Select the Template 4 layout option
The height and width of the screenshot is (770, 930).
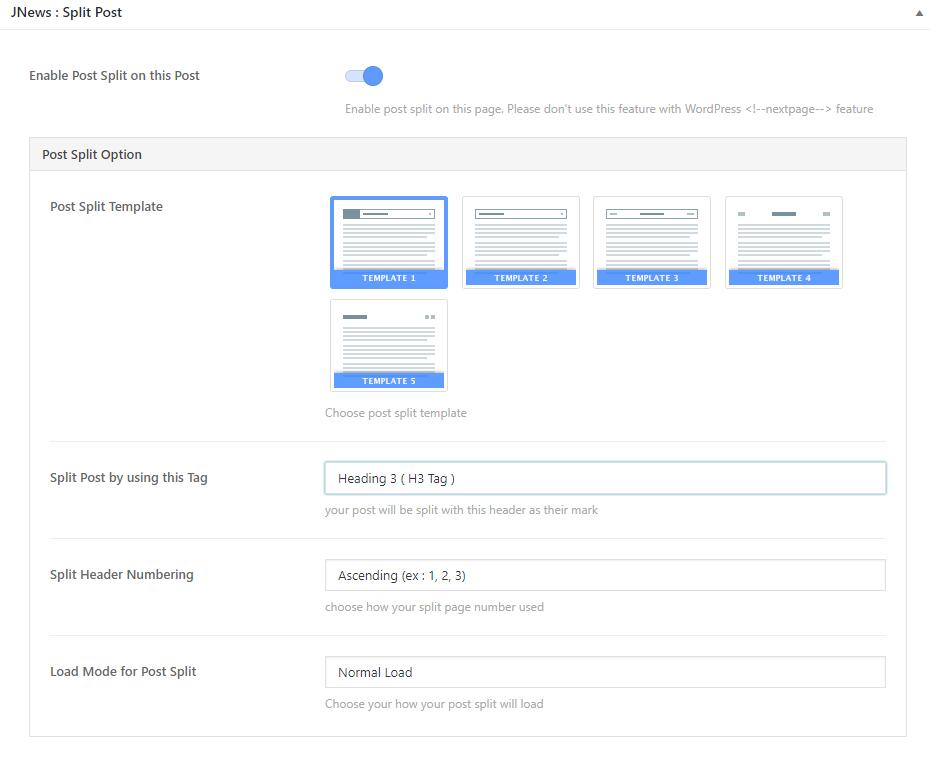coord(783,242)
